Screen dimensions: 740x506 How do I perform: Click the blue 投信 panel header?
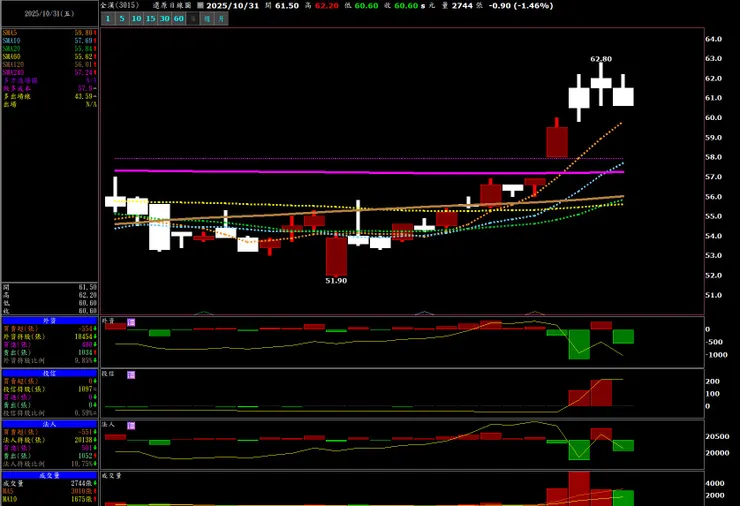(50, 373)
